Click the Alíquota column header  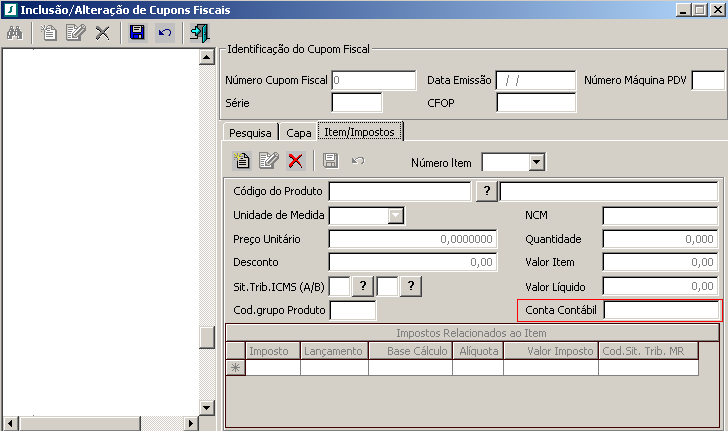tap(478, 351)
